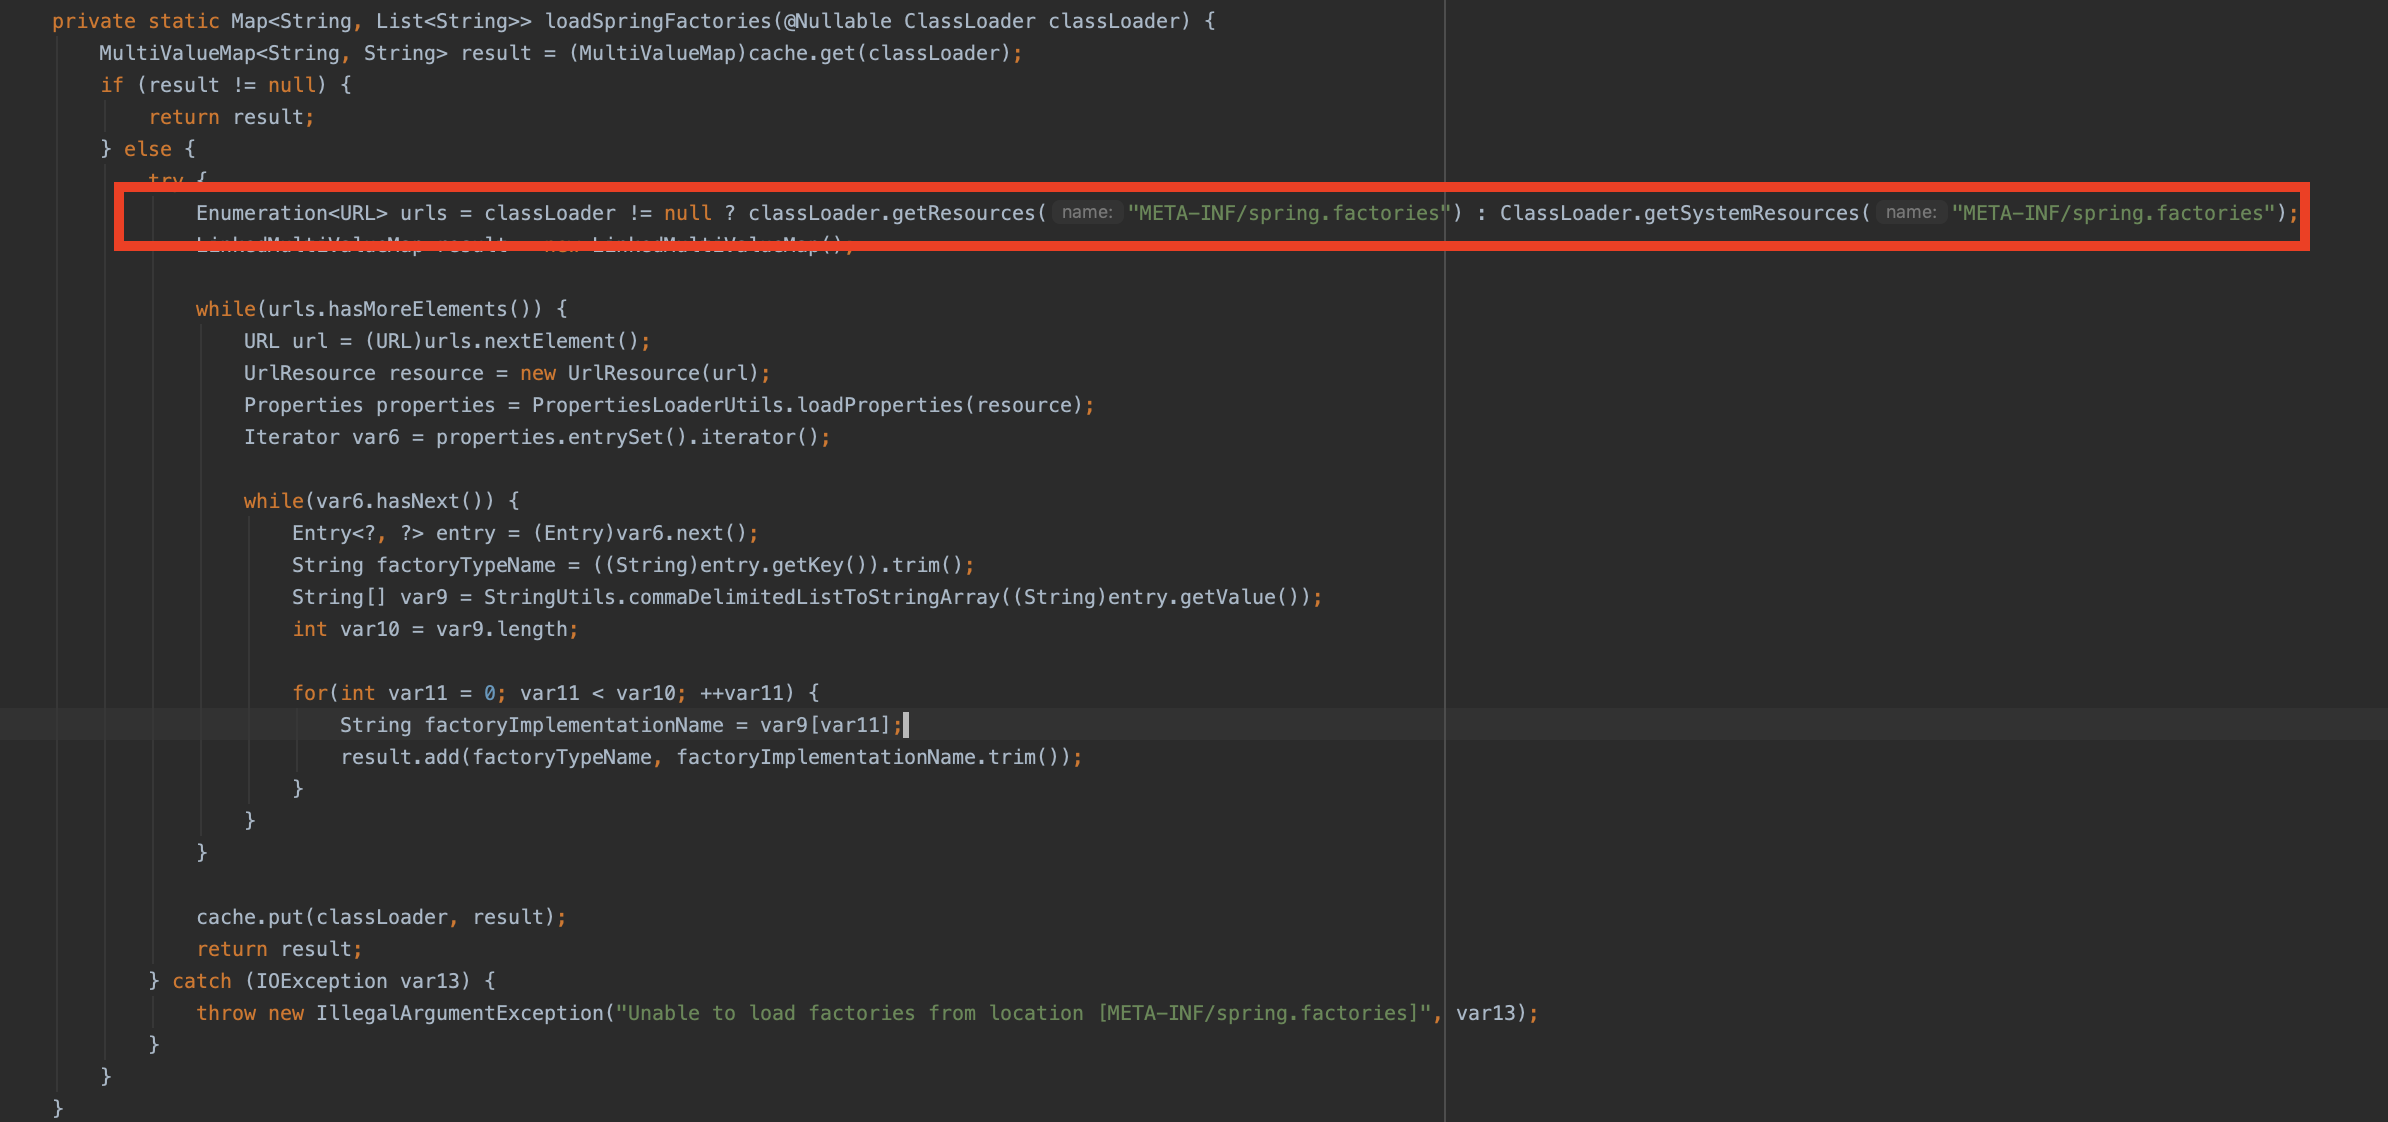Image resolution: width=2388 pixels, height=1122 pixels.
Task: Click 'Enumeration<URL>' in the highlighted line
Action: coord(291,213)
